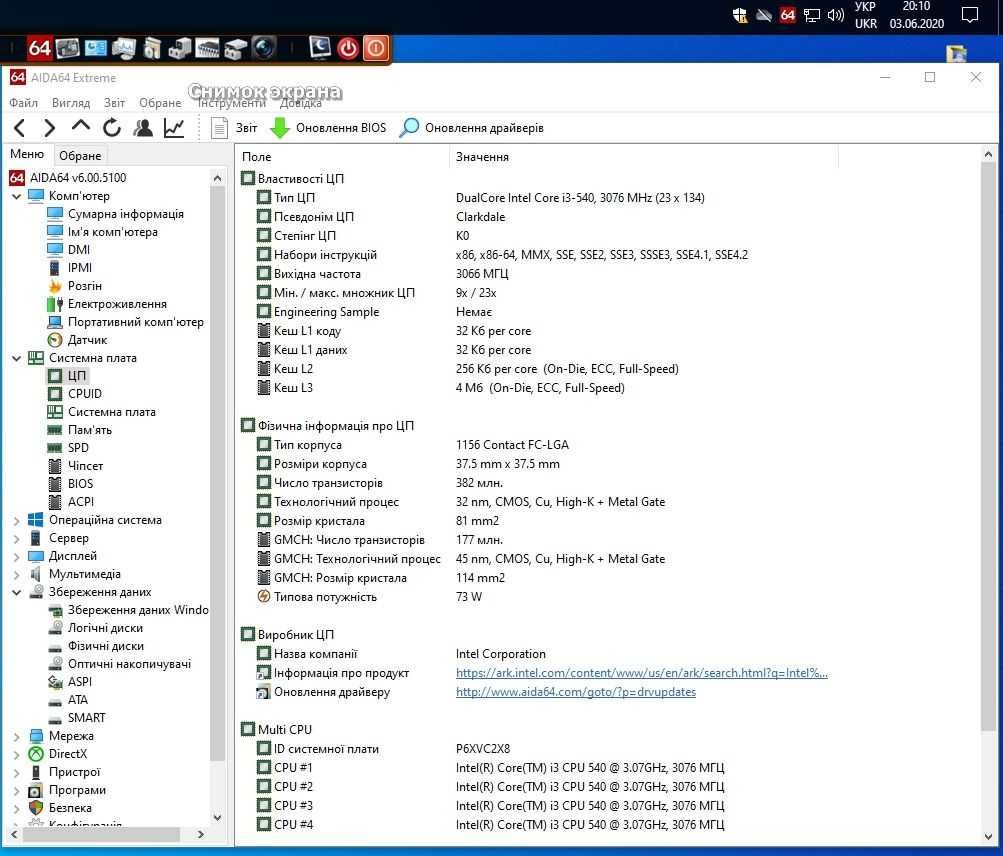Switch to the Меню tab
Screen dimensions: 1003x856
click(27, 154)
